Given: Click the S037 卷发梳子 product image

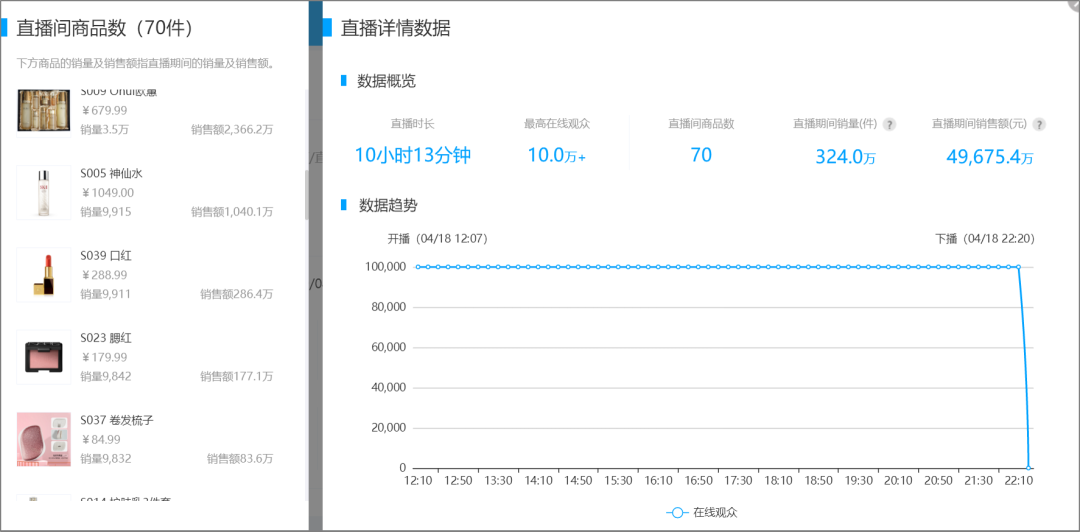Looking at the screenshot, I should 44,439.
